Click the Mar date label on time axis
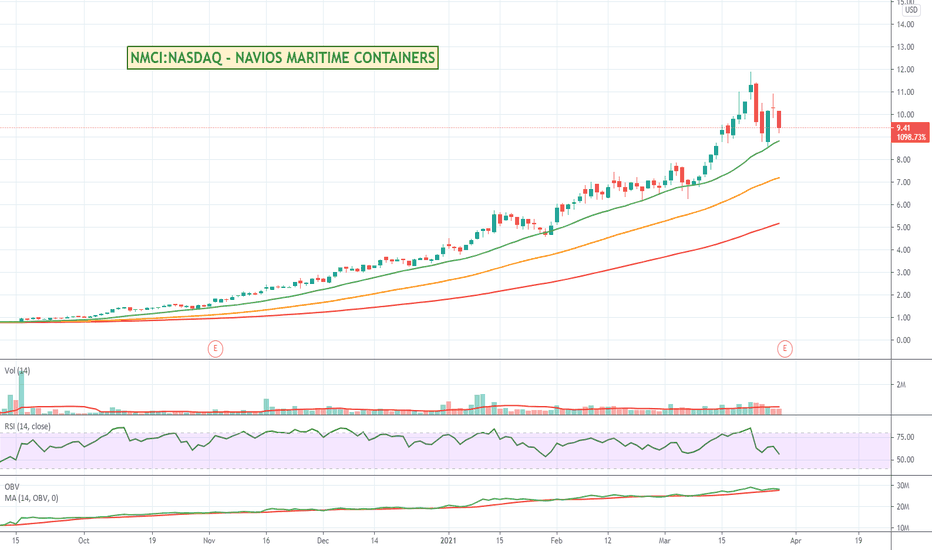This screenshot has width=932, height=550. [x=665, y=540]
